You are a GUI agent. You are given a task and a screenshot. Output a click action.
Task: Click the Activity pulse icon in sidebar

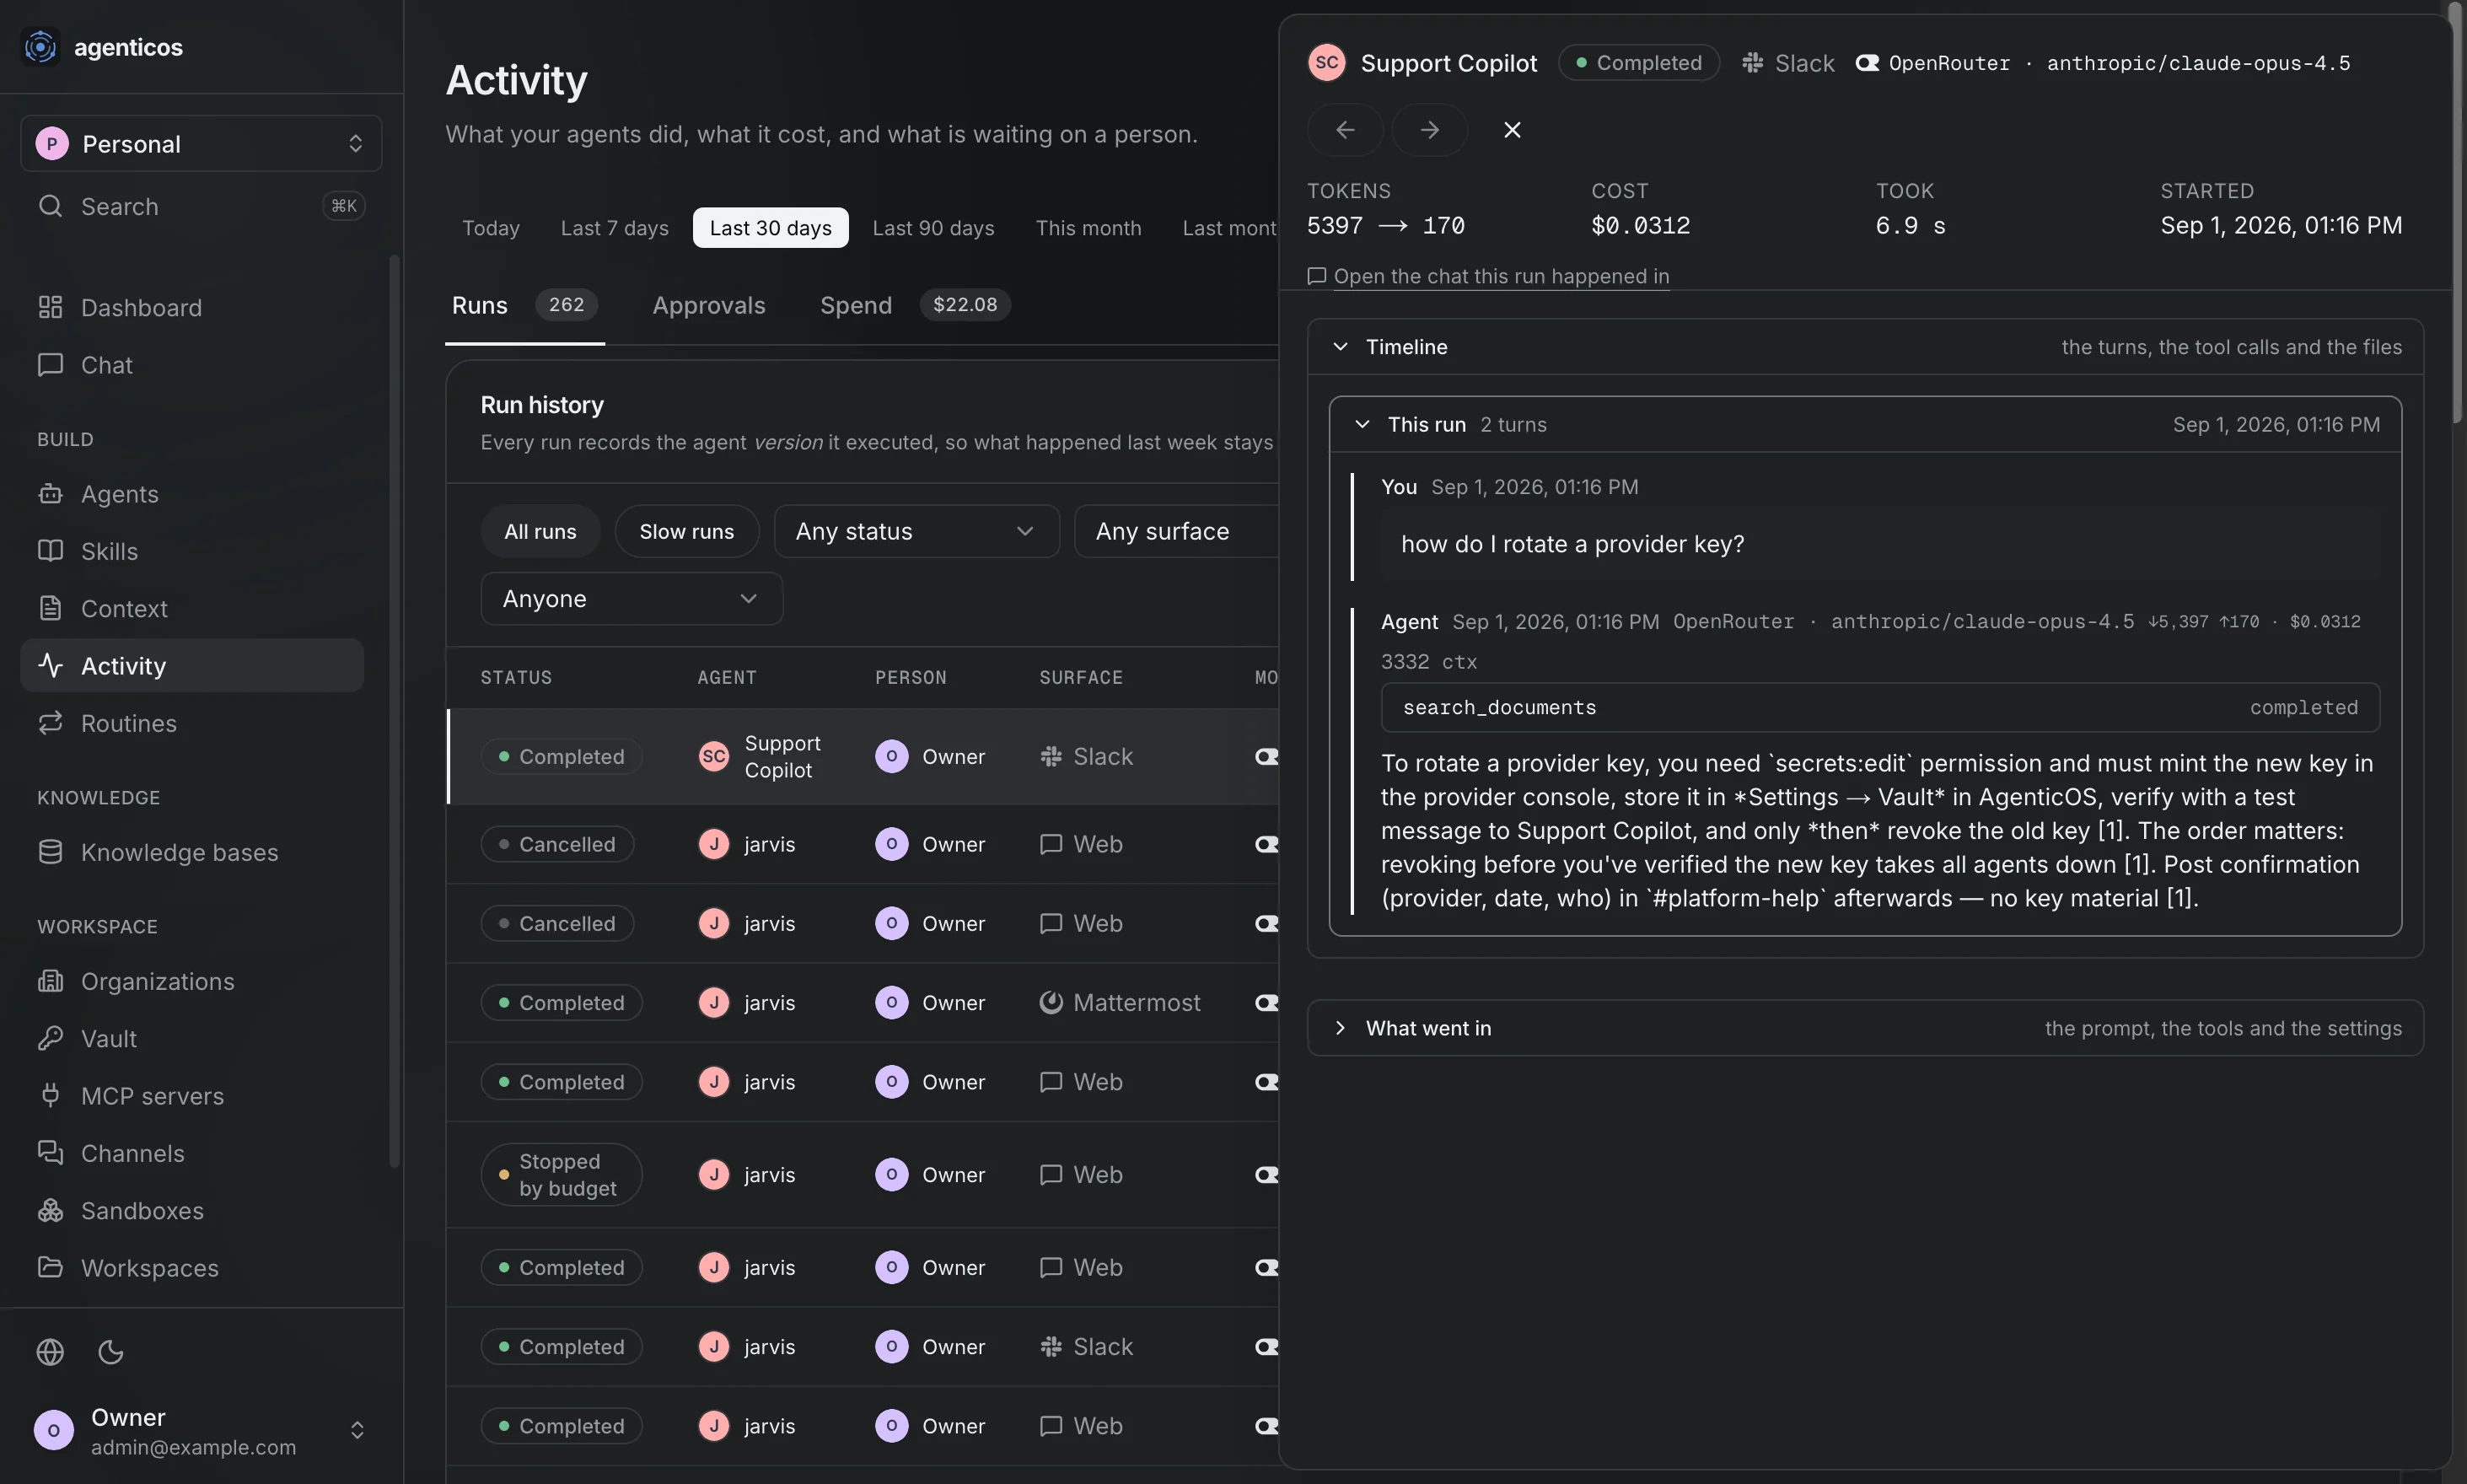tap(50, 665)
